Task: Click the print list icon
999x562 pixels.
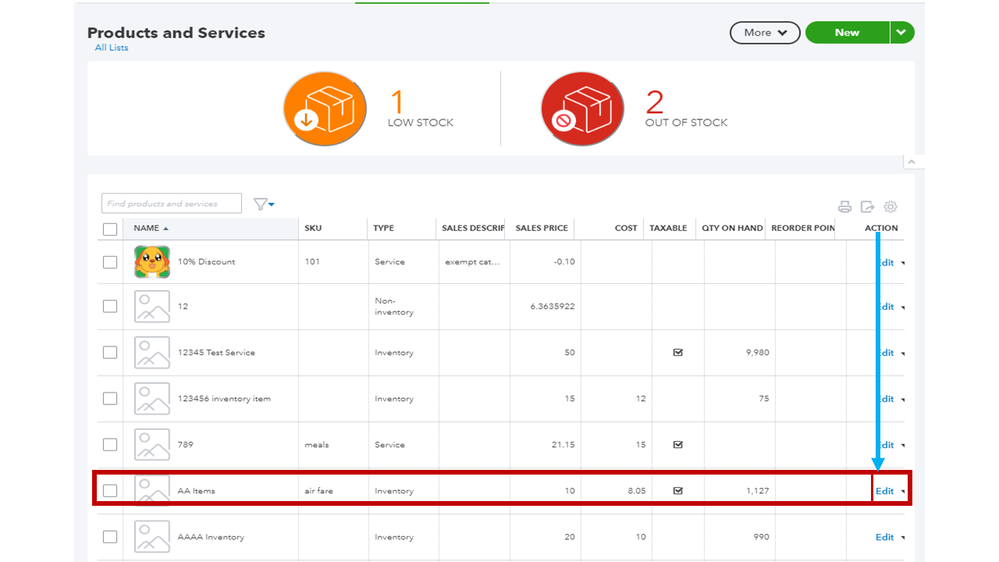Action: pos(845,207)
